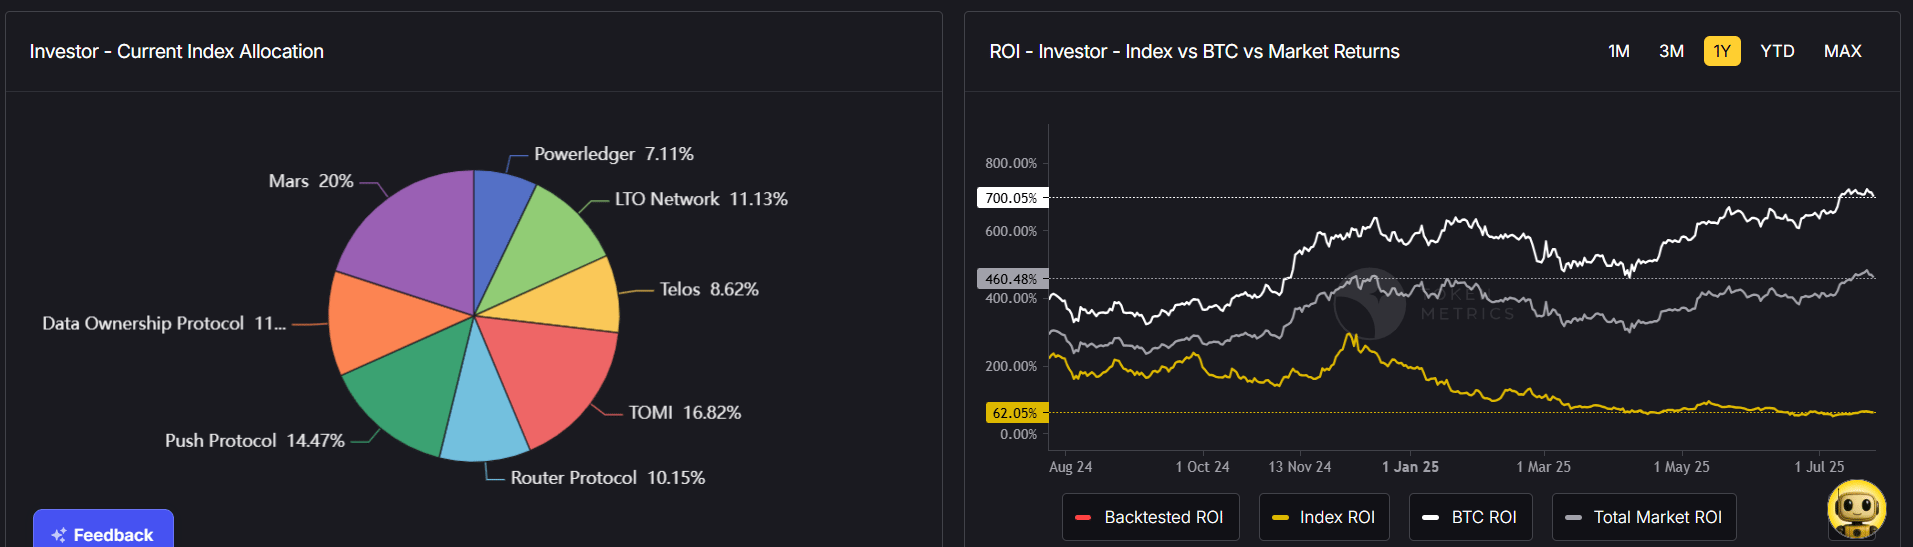1913x547 pixels.
Task: Click the 700.05% BTC ROI value marker
Action: pyautogui.click(x=1011, y=198)
